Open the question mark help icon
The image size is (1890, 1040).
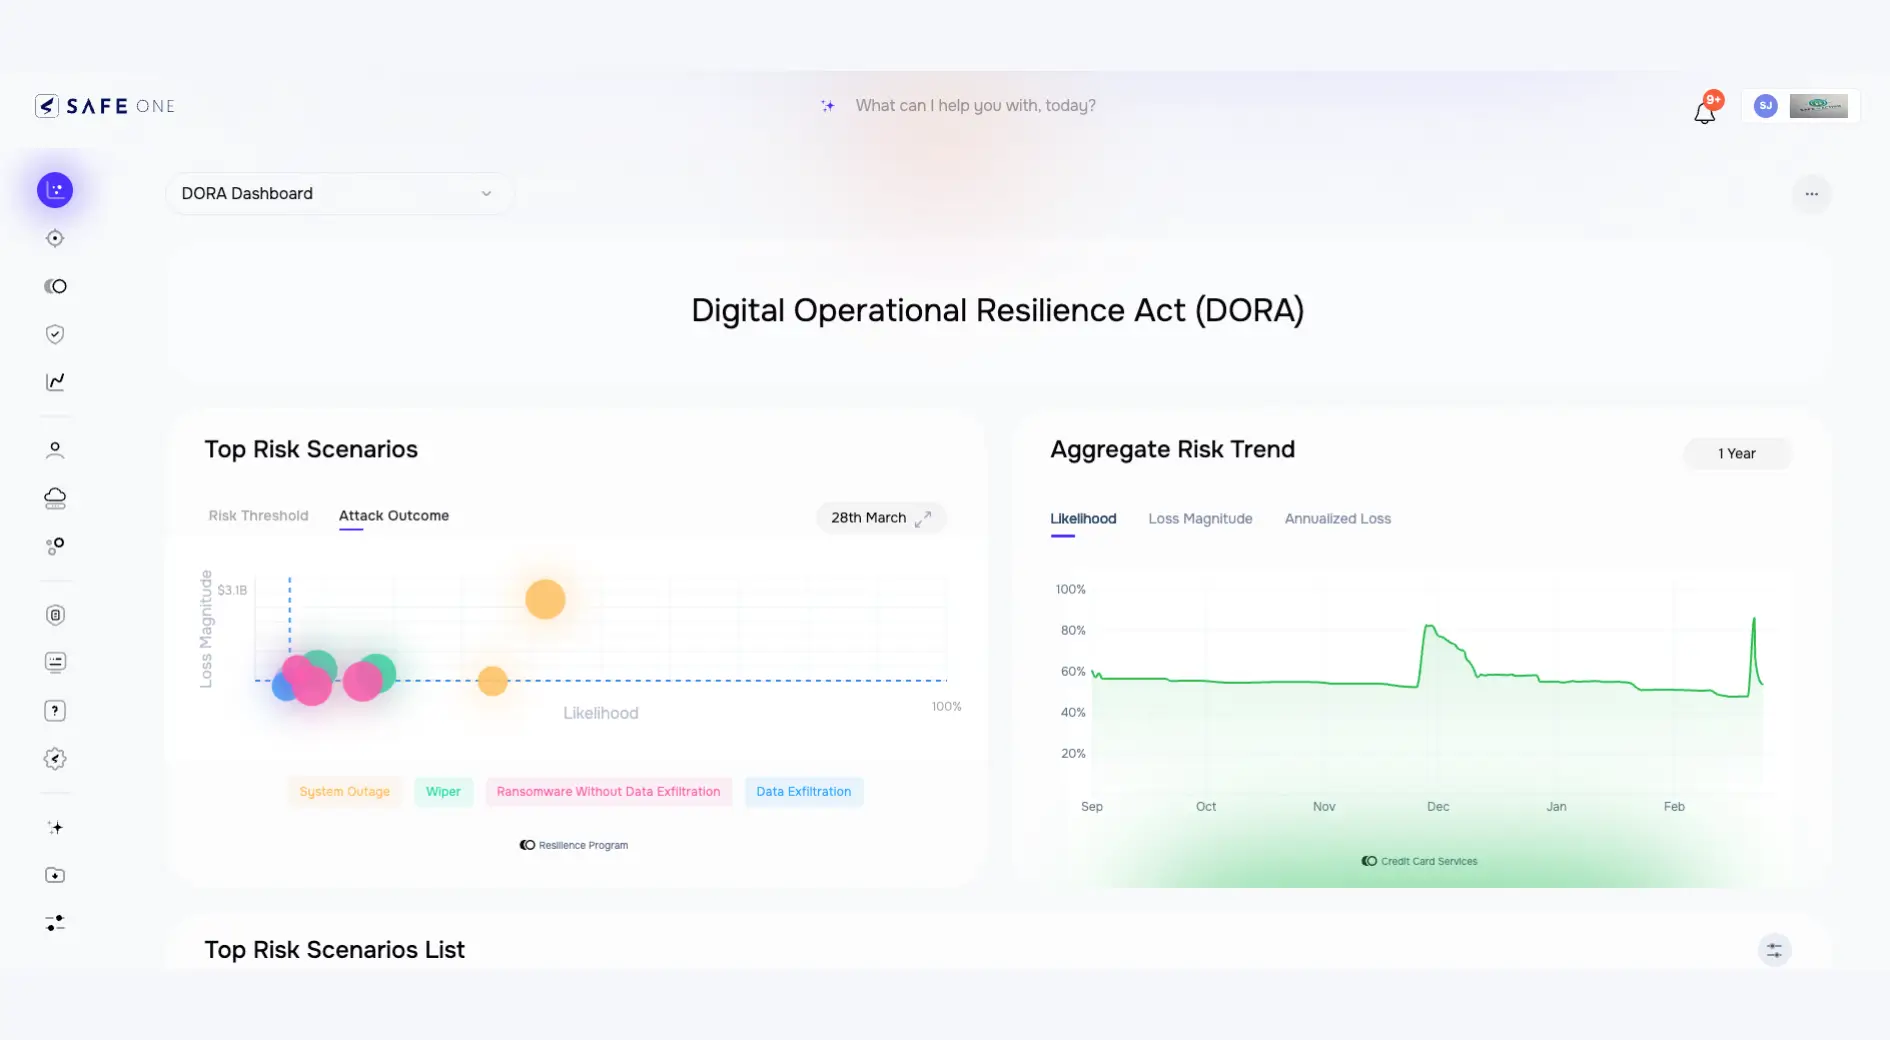[x=55, y=711]
